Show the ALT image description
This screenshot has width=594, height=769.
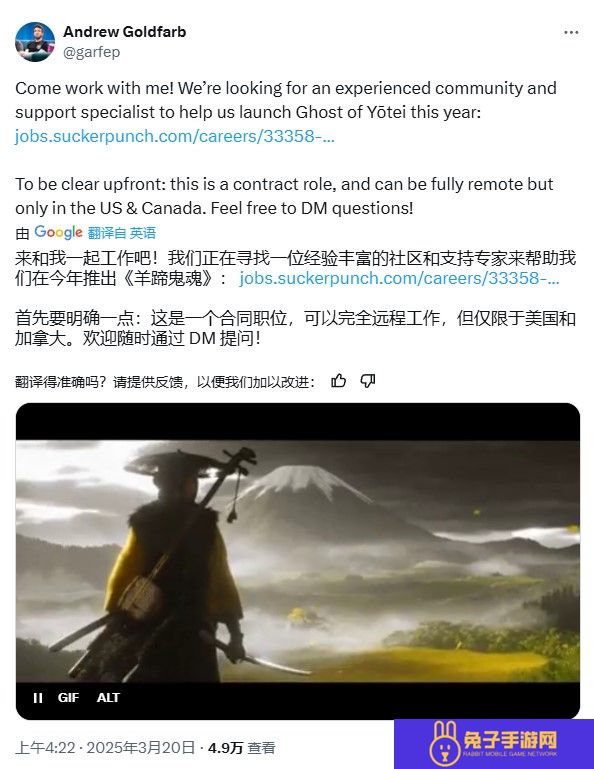coord(108,697)
